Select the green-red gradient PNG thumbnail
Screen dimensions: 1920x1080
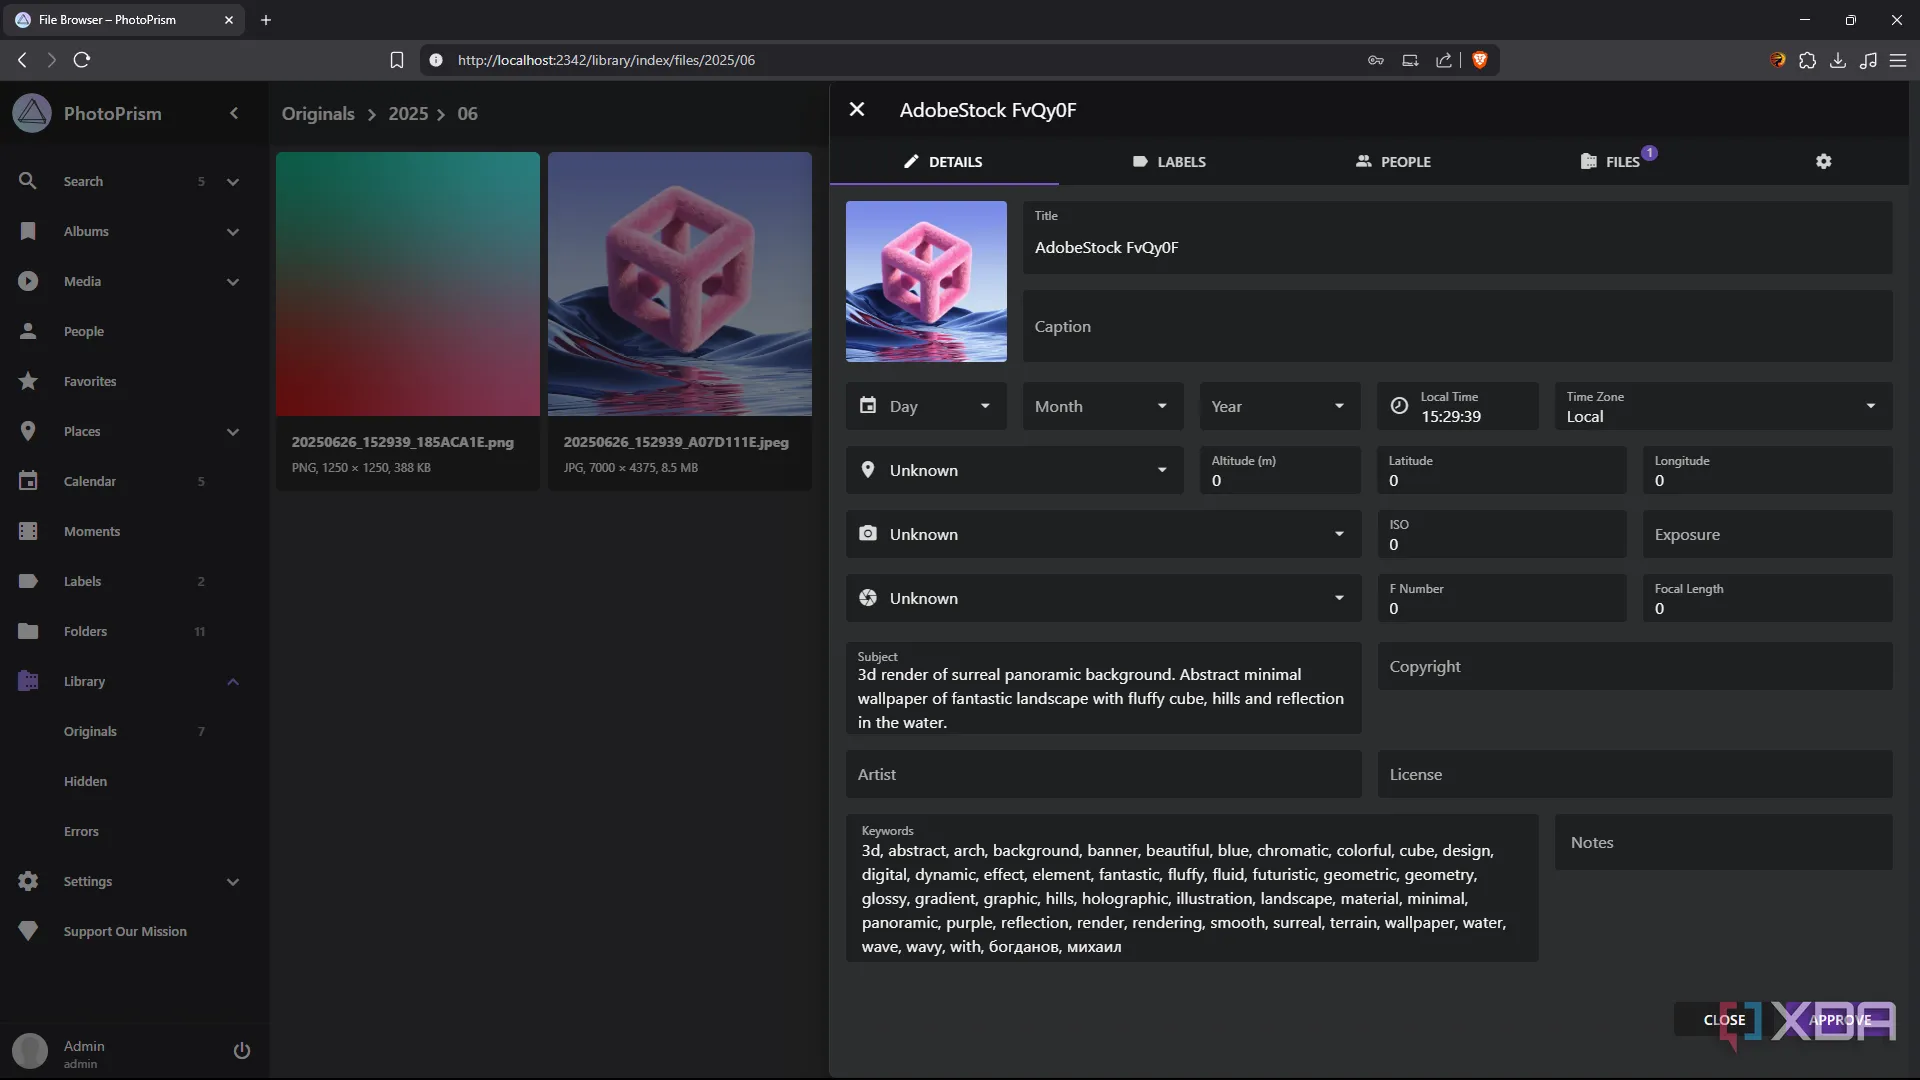click(408, 284)
